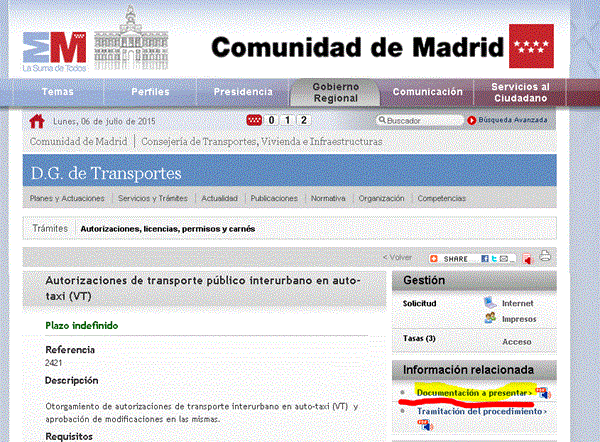
Task: Open Autorizaciones, licencias, permisos y carnés
Action: [x=168, y=229]
